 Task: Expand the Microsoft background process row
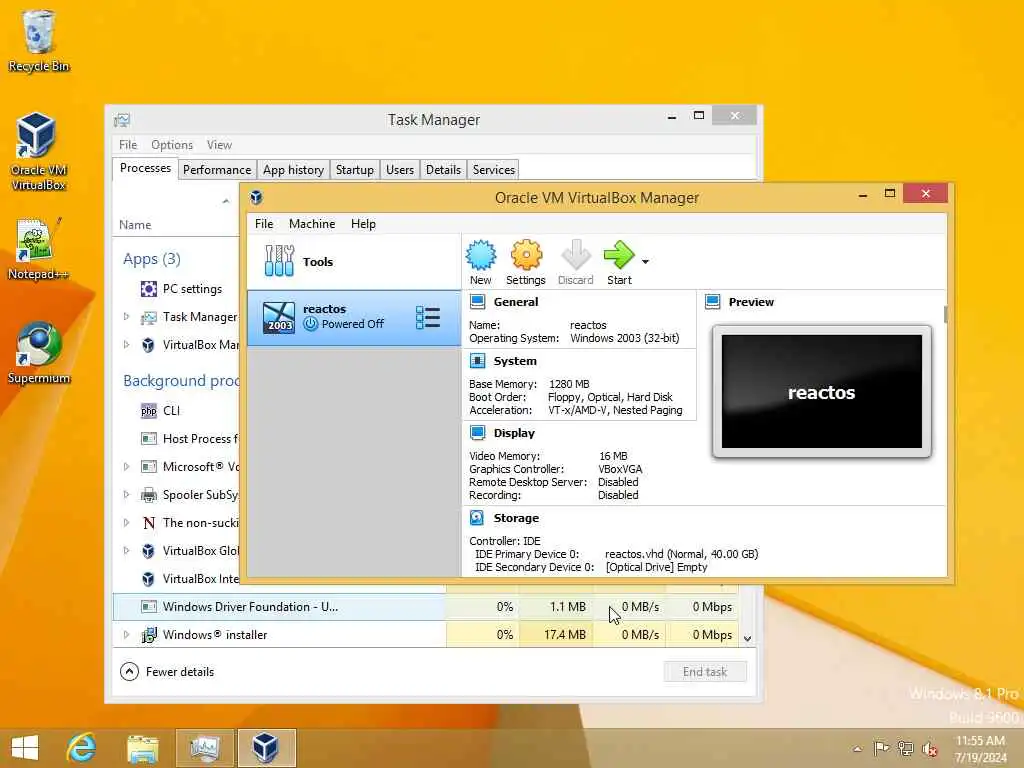127,466
